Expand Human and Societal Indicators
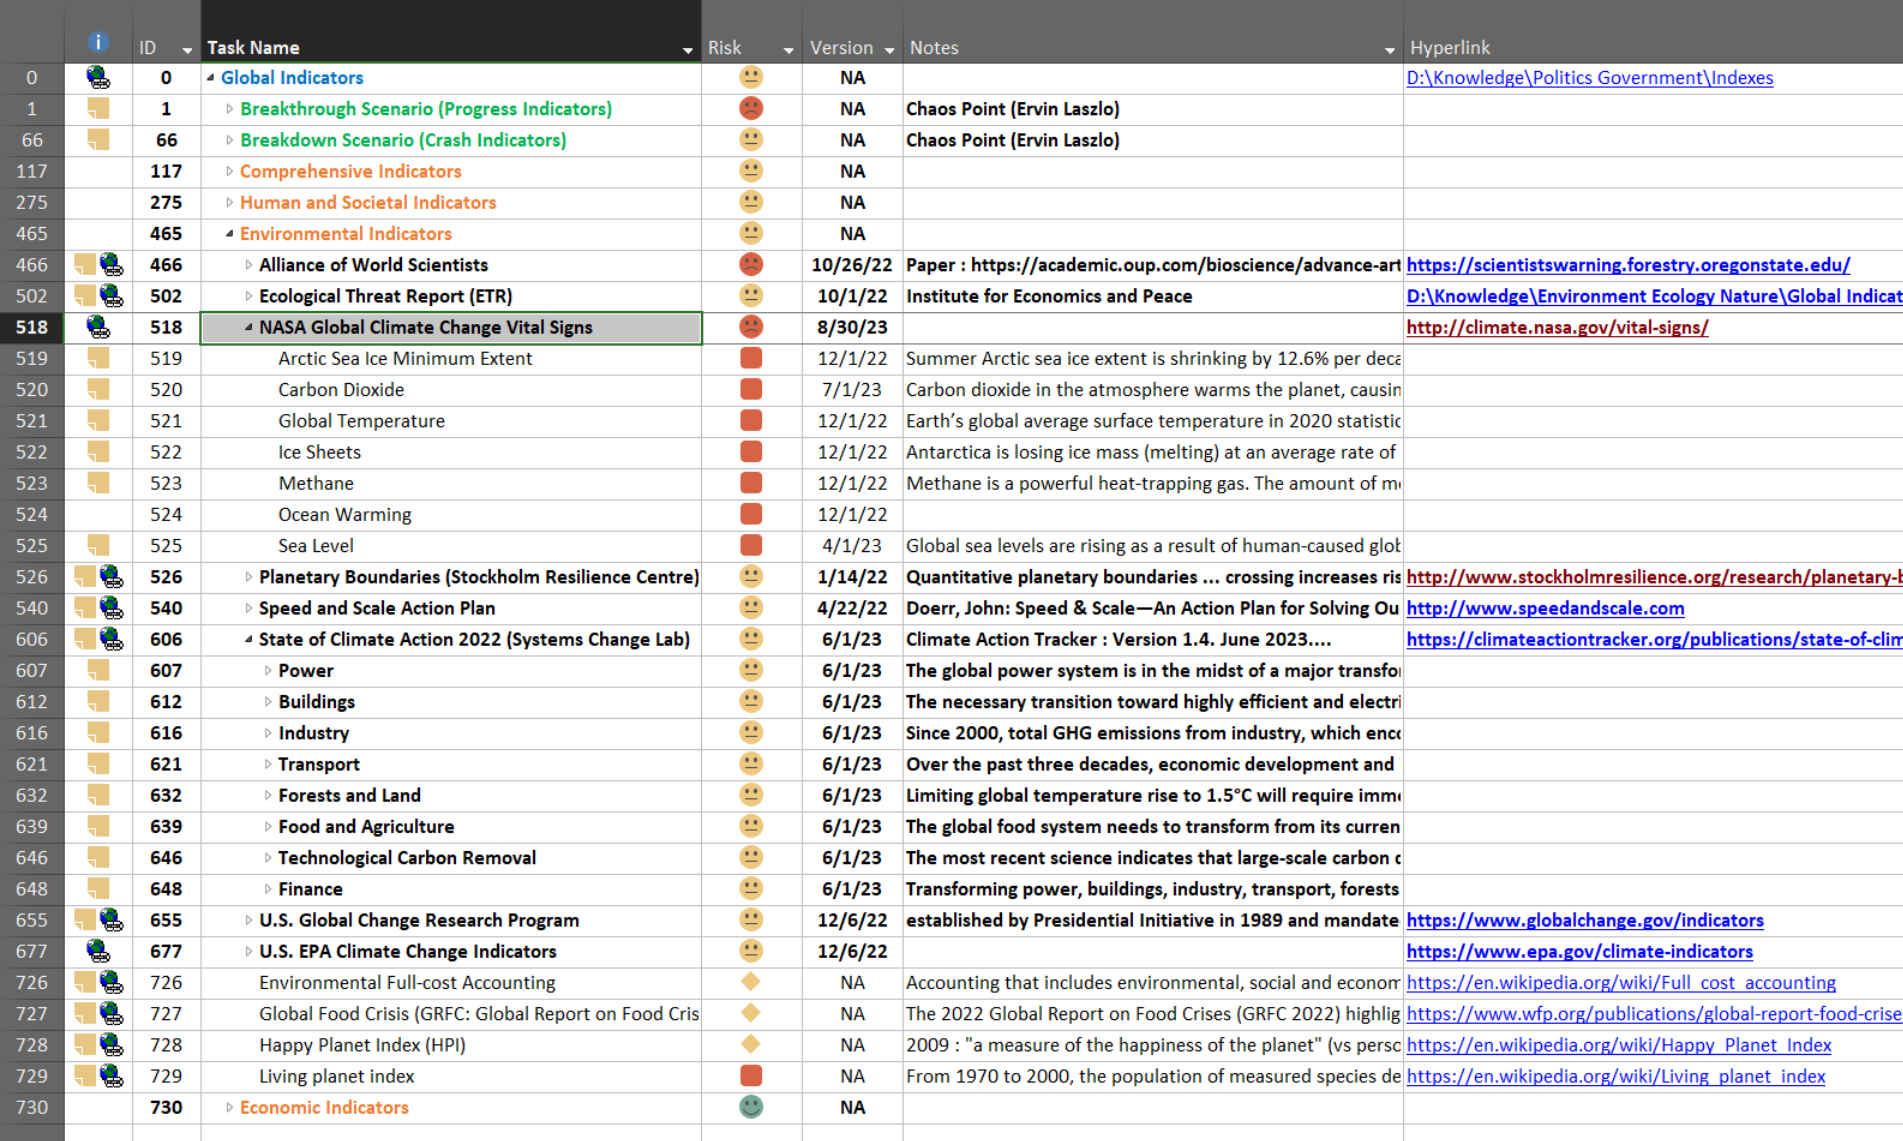The height and width of the screenshot is (1141, 1903). point(229,202)
